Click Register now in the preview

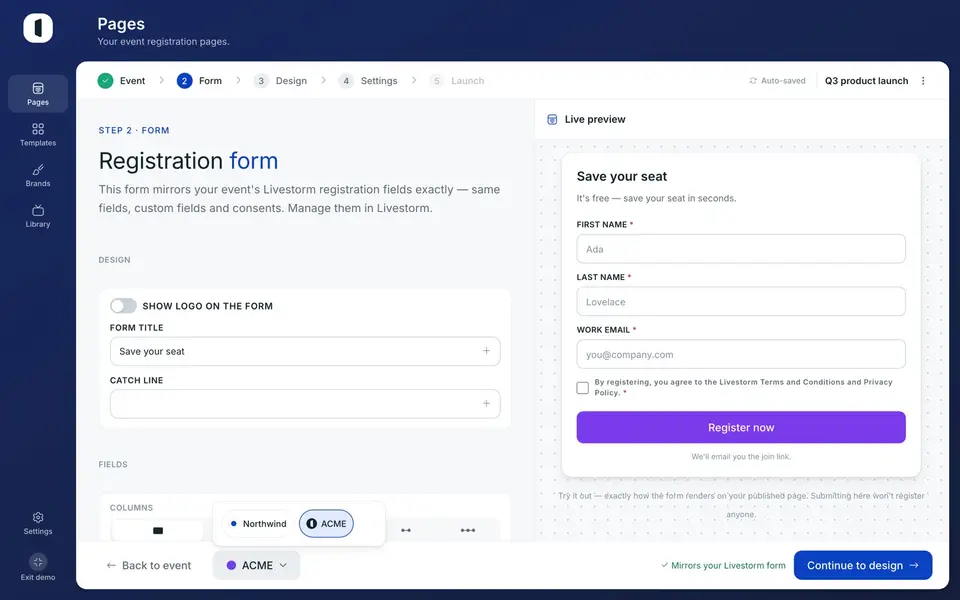click(x=741, y=427)
